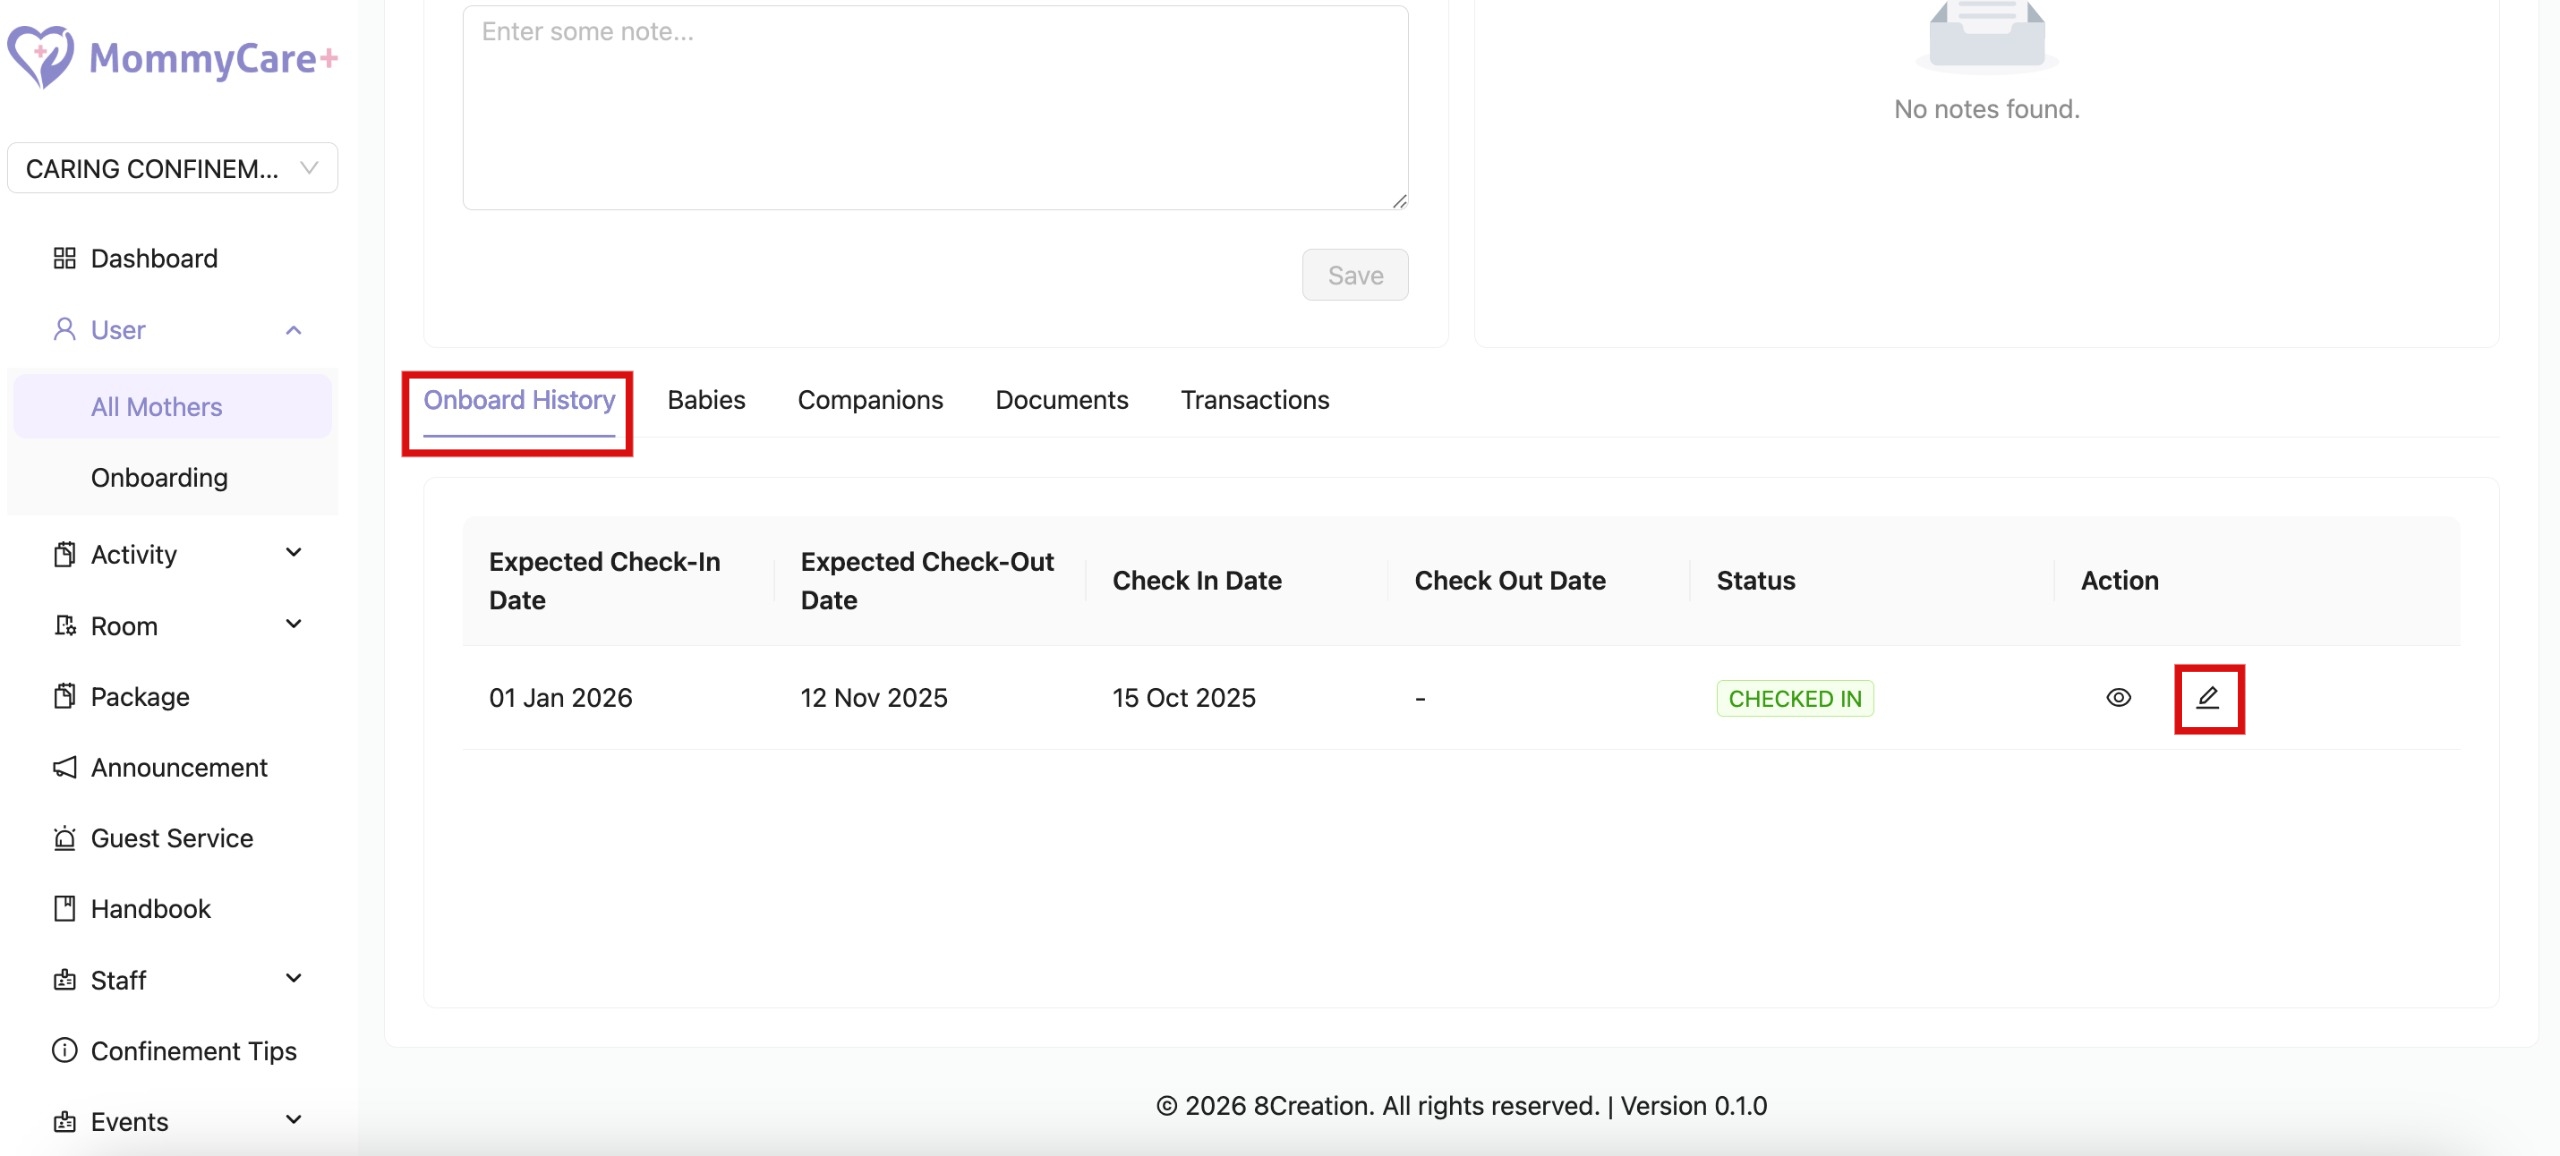Viewport: 2560px width, 1156px height.
Task: Expand the Room sidebar menu
Action: pos(293,625)
